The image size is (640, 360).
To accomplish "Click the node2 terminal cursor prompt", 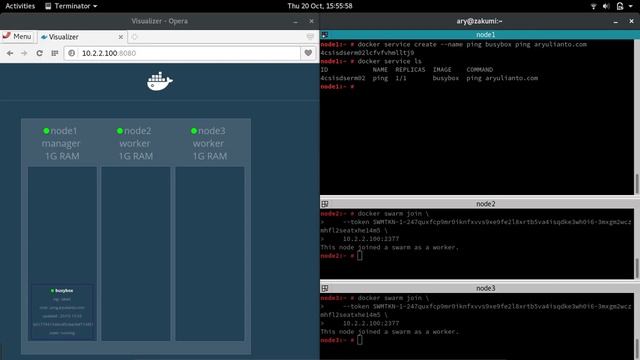I will [x=359, y=256].
